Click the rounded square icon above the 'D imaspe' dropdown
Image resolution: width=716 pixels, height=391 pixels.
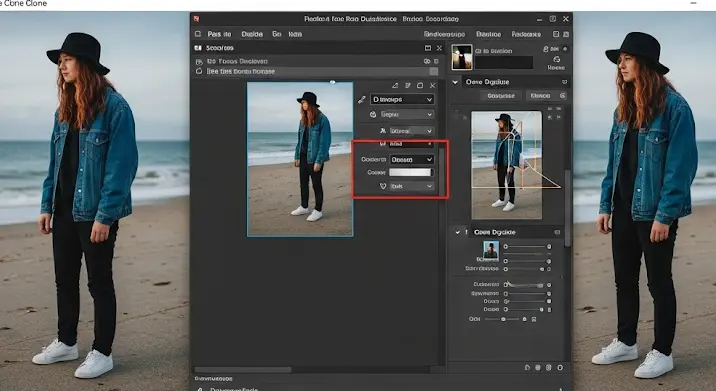[420, 85]
